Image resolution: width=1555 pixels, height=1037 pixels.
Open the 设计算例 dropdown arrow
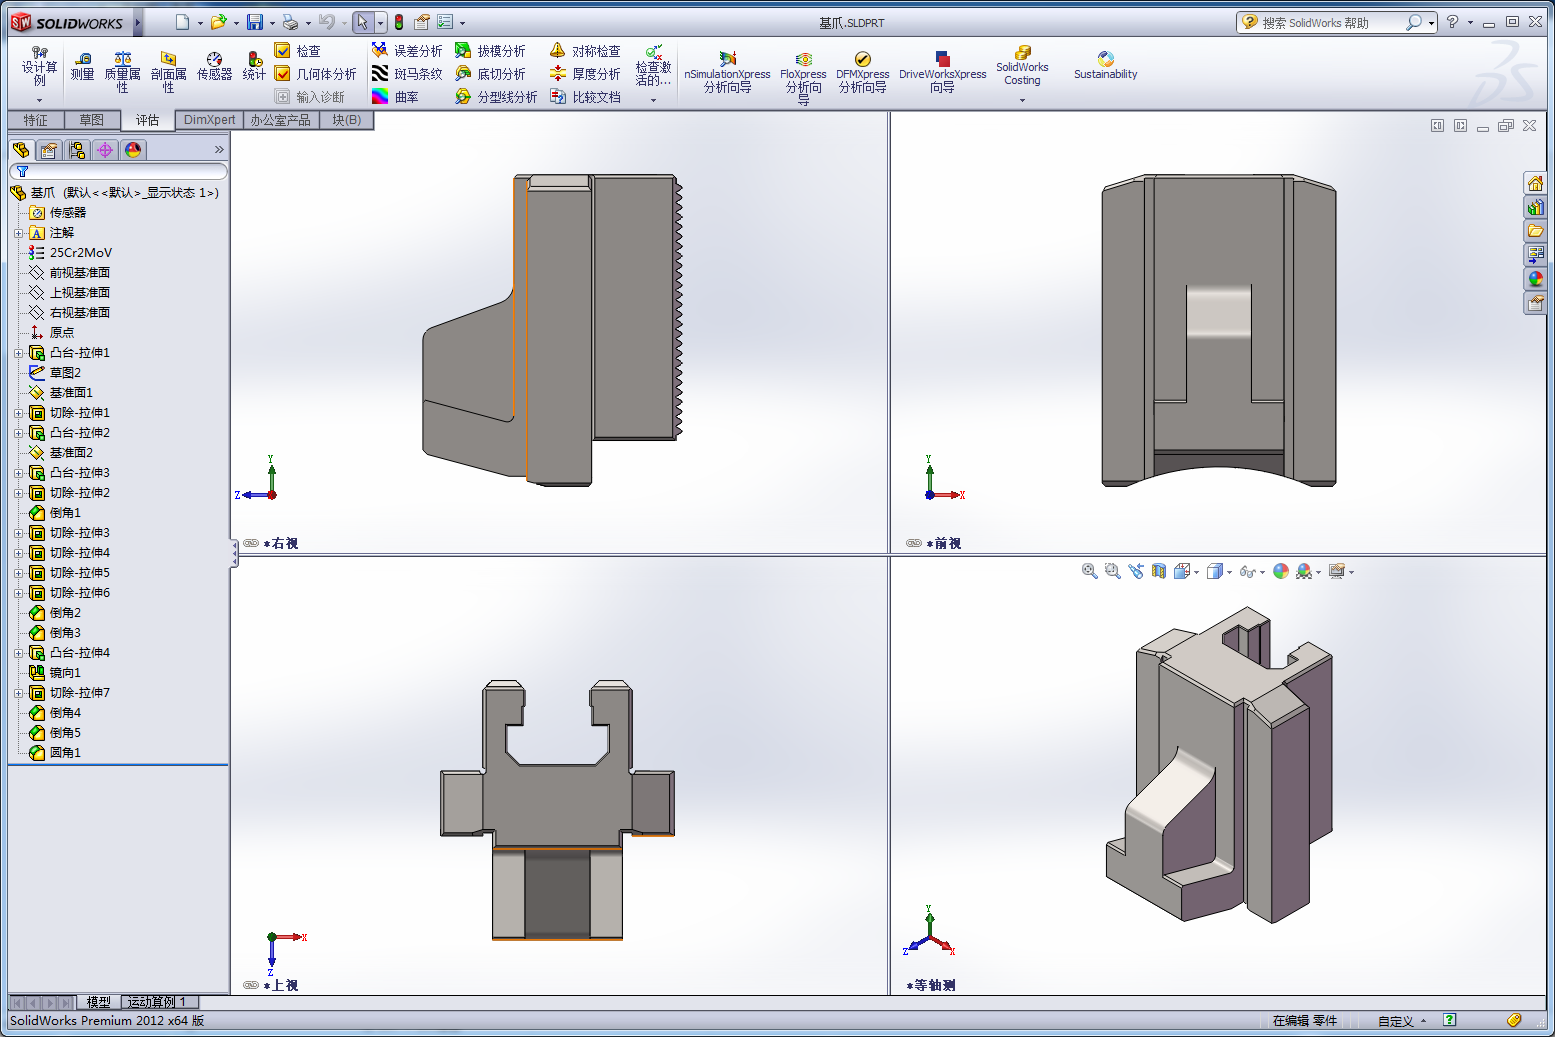tap(39, 100)
